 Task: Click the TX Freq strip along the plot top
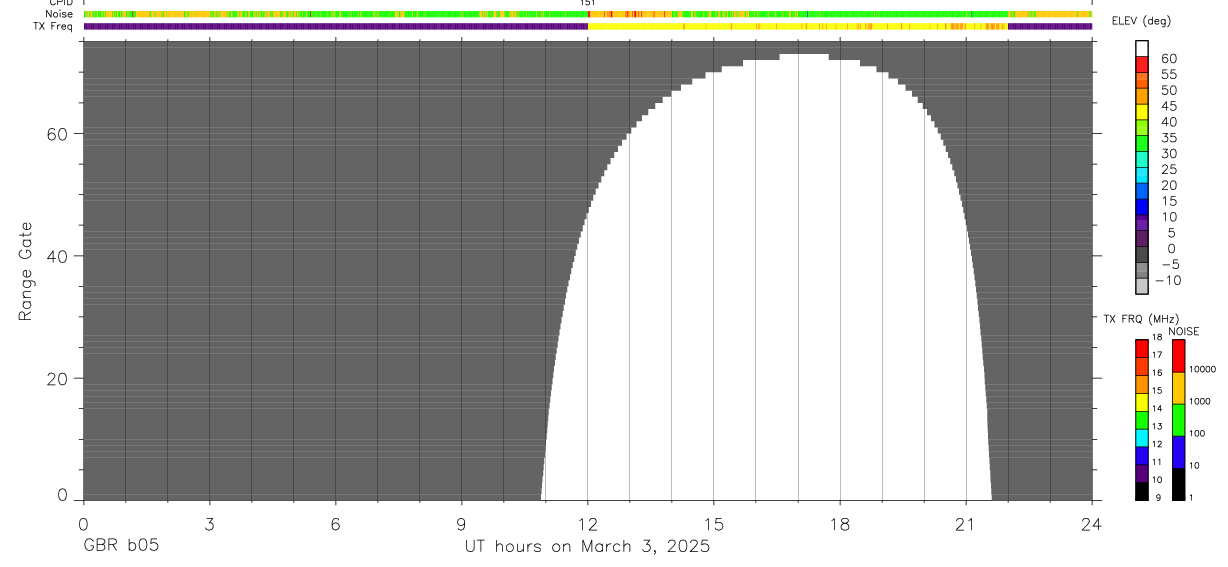[587, 26]
